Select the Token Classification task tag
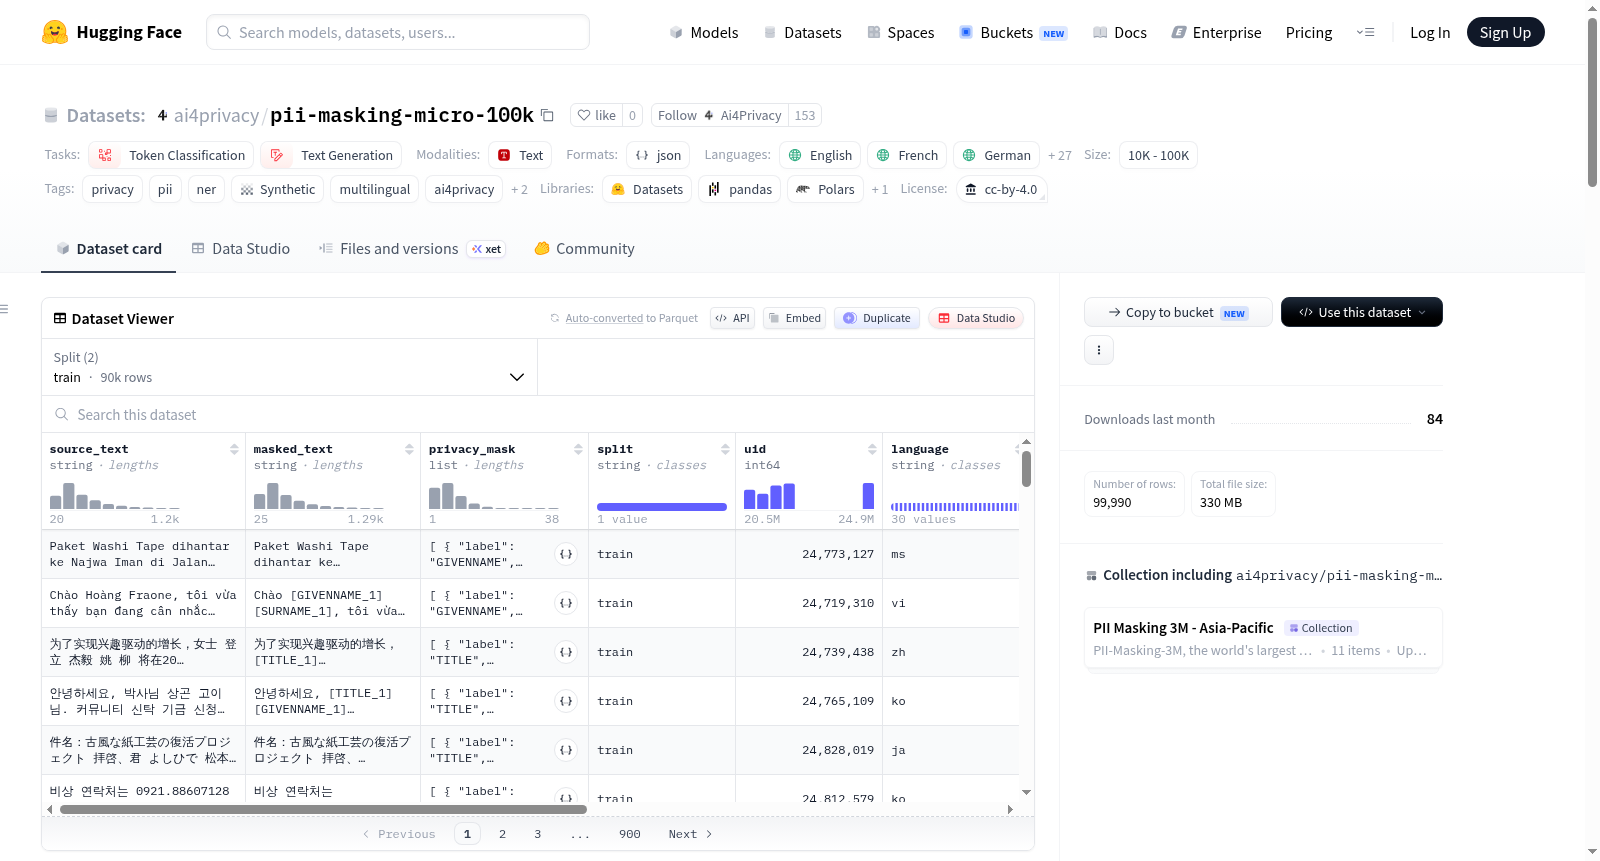This screenshot has width=1600, height=861. (171, 155)
